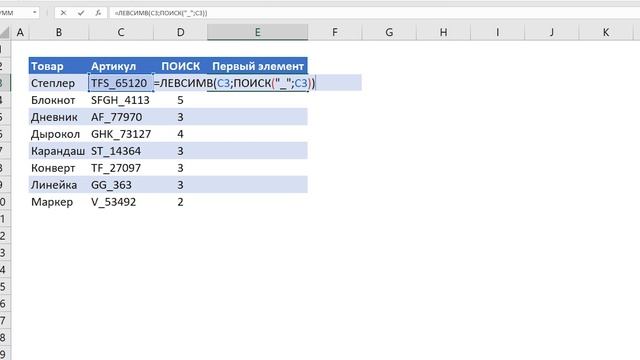Image resolution: width=640 pixels, height=360 pixels.
Task: Select the ПОИСК value for Карандаш
Action: coord(180,151)
